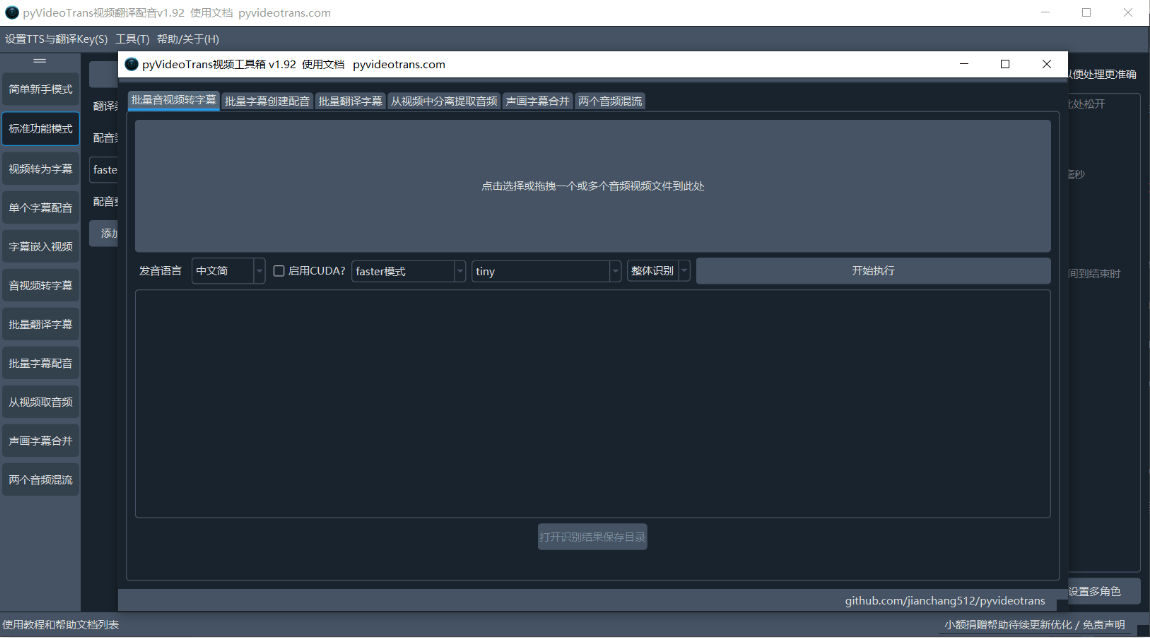Open the 发音语言 中文简 dropdown
Viewport: 1150px width, 638px height.
228,271
